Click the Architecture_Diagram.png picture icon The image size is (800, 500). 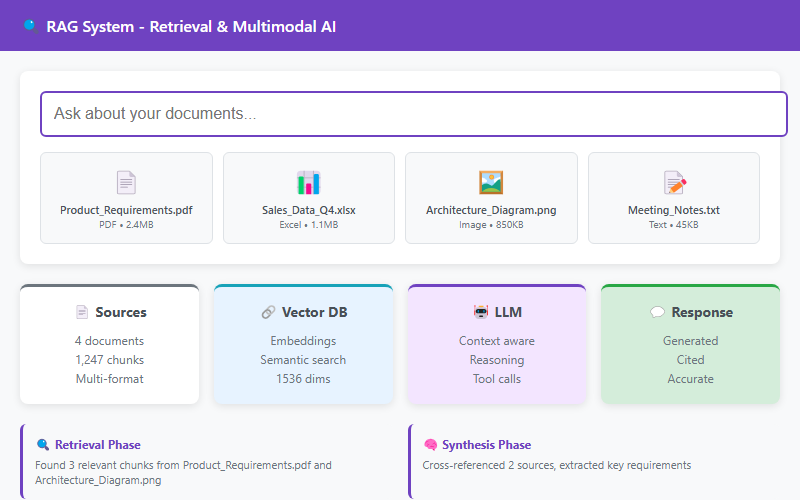click(x=491, y=183)
